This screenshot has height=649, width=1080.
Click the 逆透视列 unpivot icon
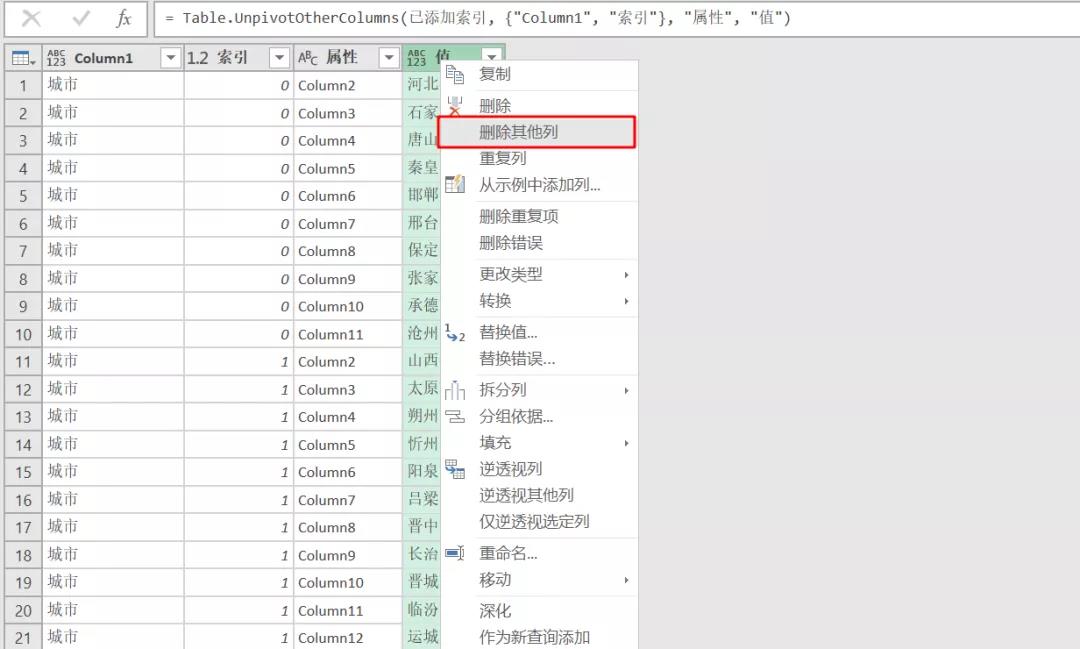click(456, 467)
